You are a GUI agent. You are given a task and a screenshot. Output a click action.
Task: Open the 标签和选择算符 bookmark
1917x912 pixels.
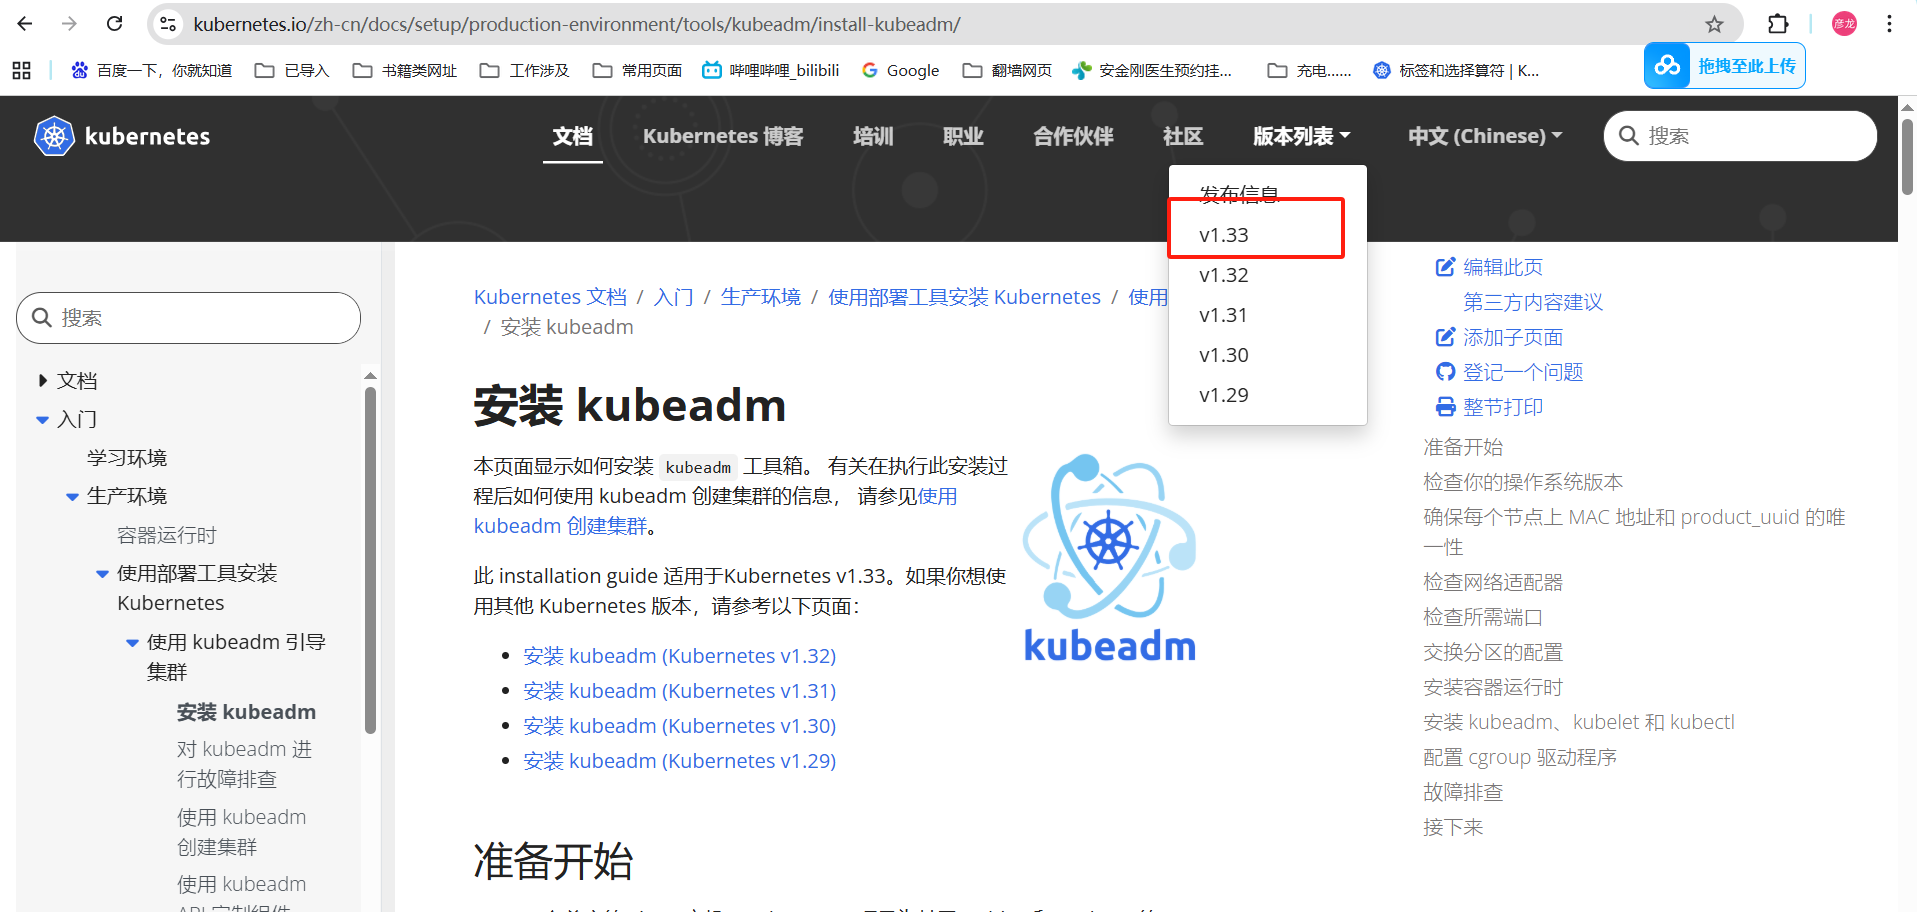coord(1457,70)
